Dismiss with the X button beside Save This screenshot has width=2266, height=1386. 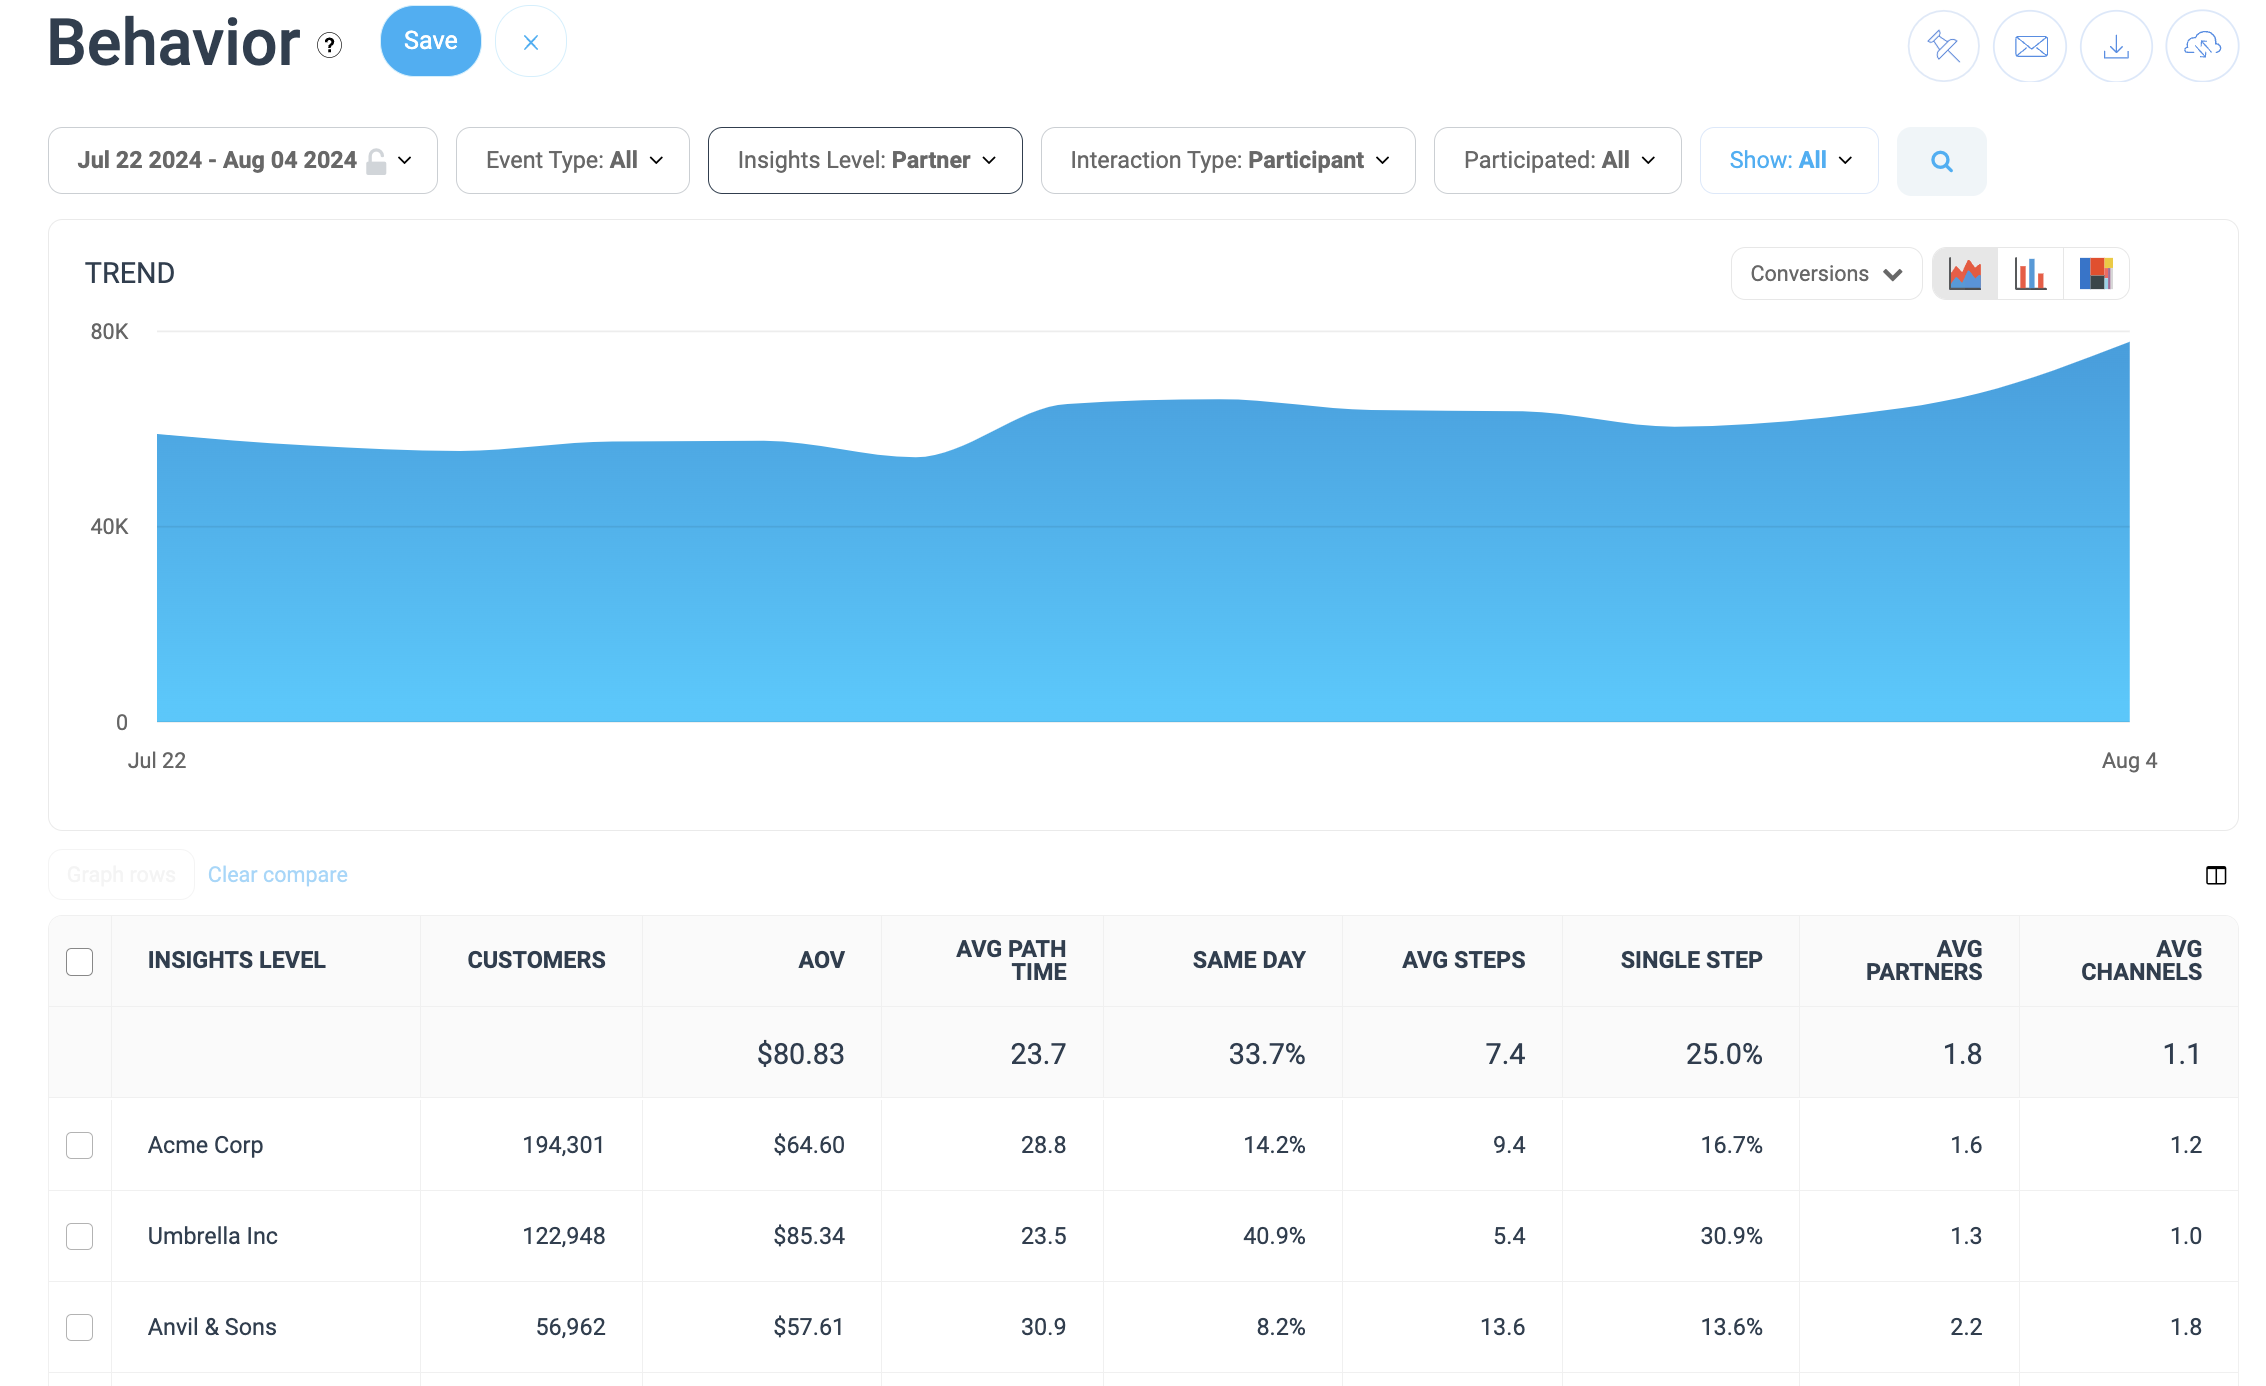pyautogui.click(x=531, y=42)
